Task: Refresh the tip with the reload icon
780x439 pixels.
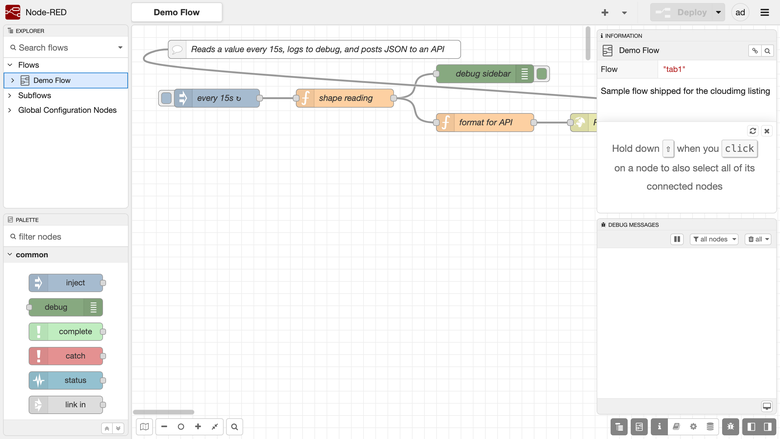Action: point(753,131)
